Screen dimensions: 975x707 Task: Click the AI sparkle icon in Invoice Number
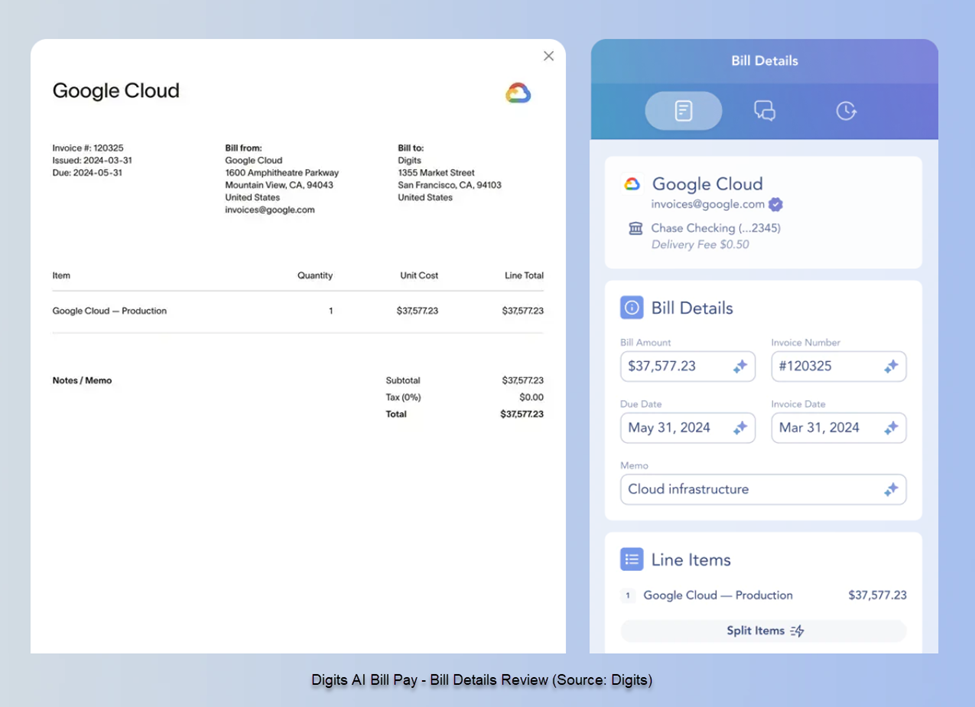891,366
